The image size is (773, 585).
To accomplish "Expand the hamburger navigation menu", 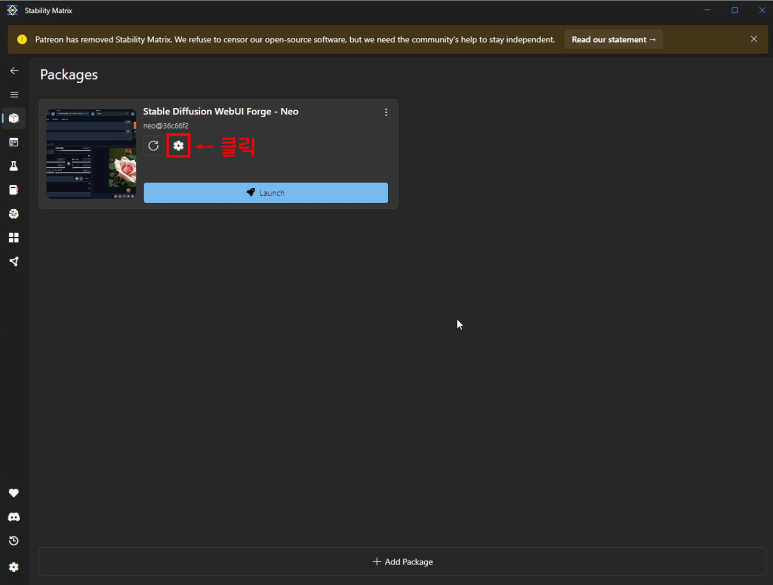I will (x=14, y=95).
